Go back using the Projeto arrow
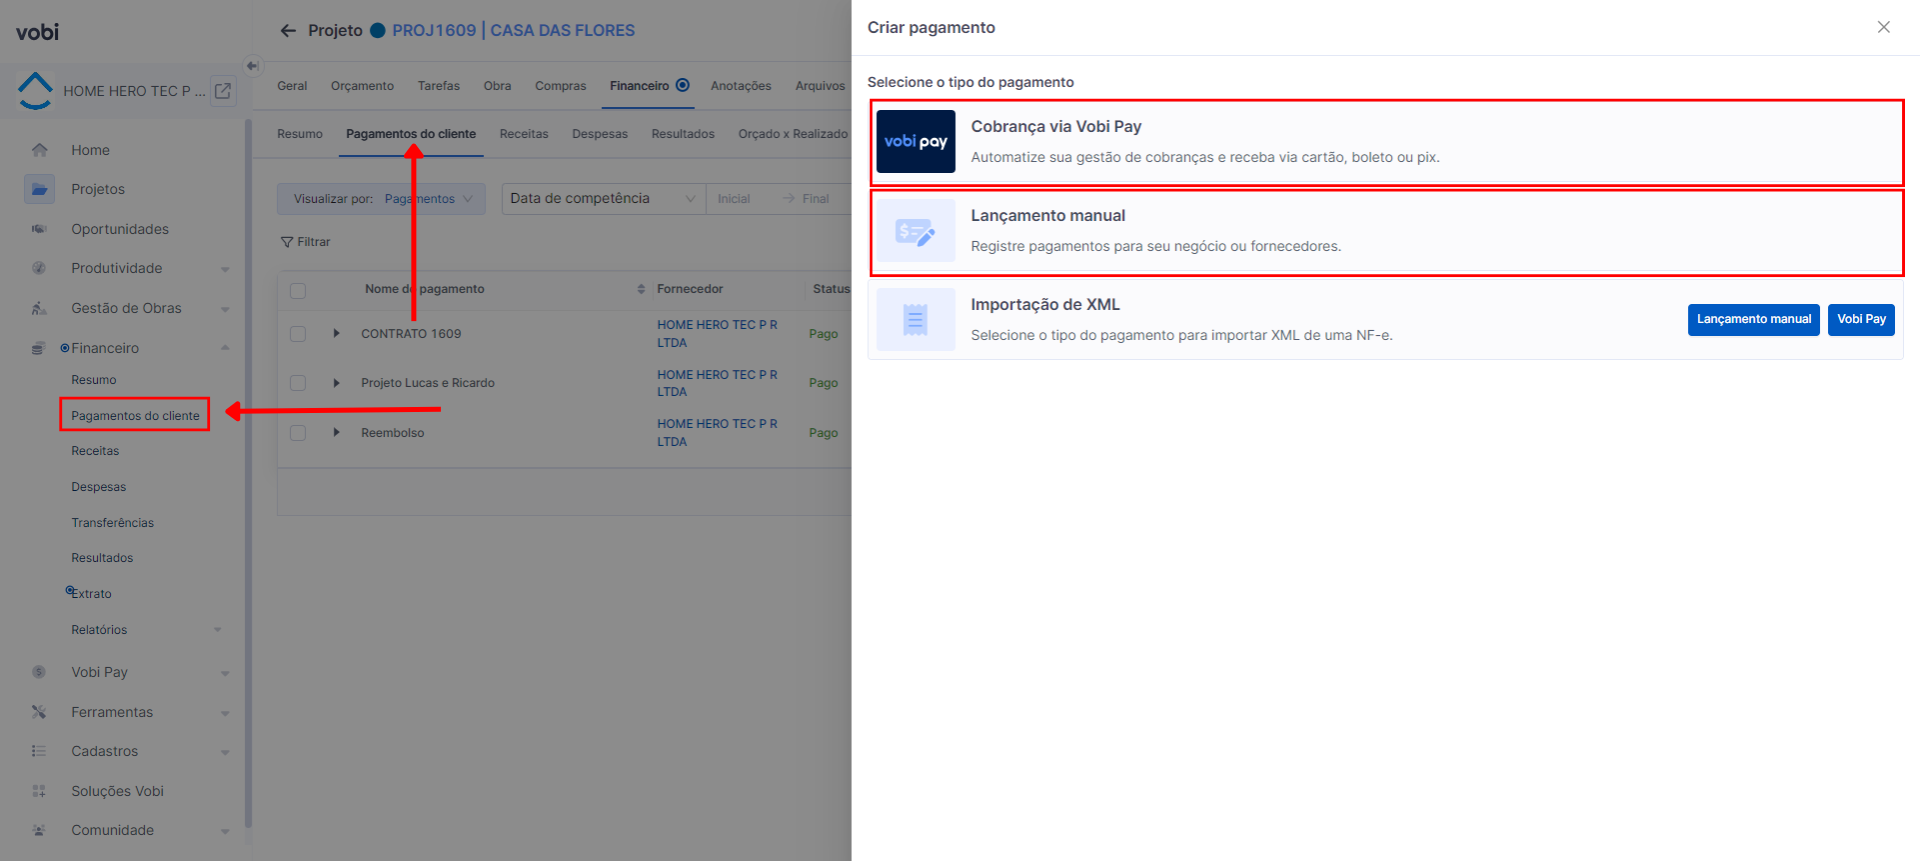Image resolution: width=1920 pixels, height=861 pixels. (x=288, y=31)
